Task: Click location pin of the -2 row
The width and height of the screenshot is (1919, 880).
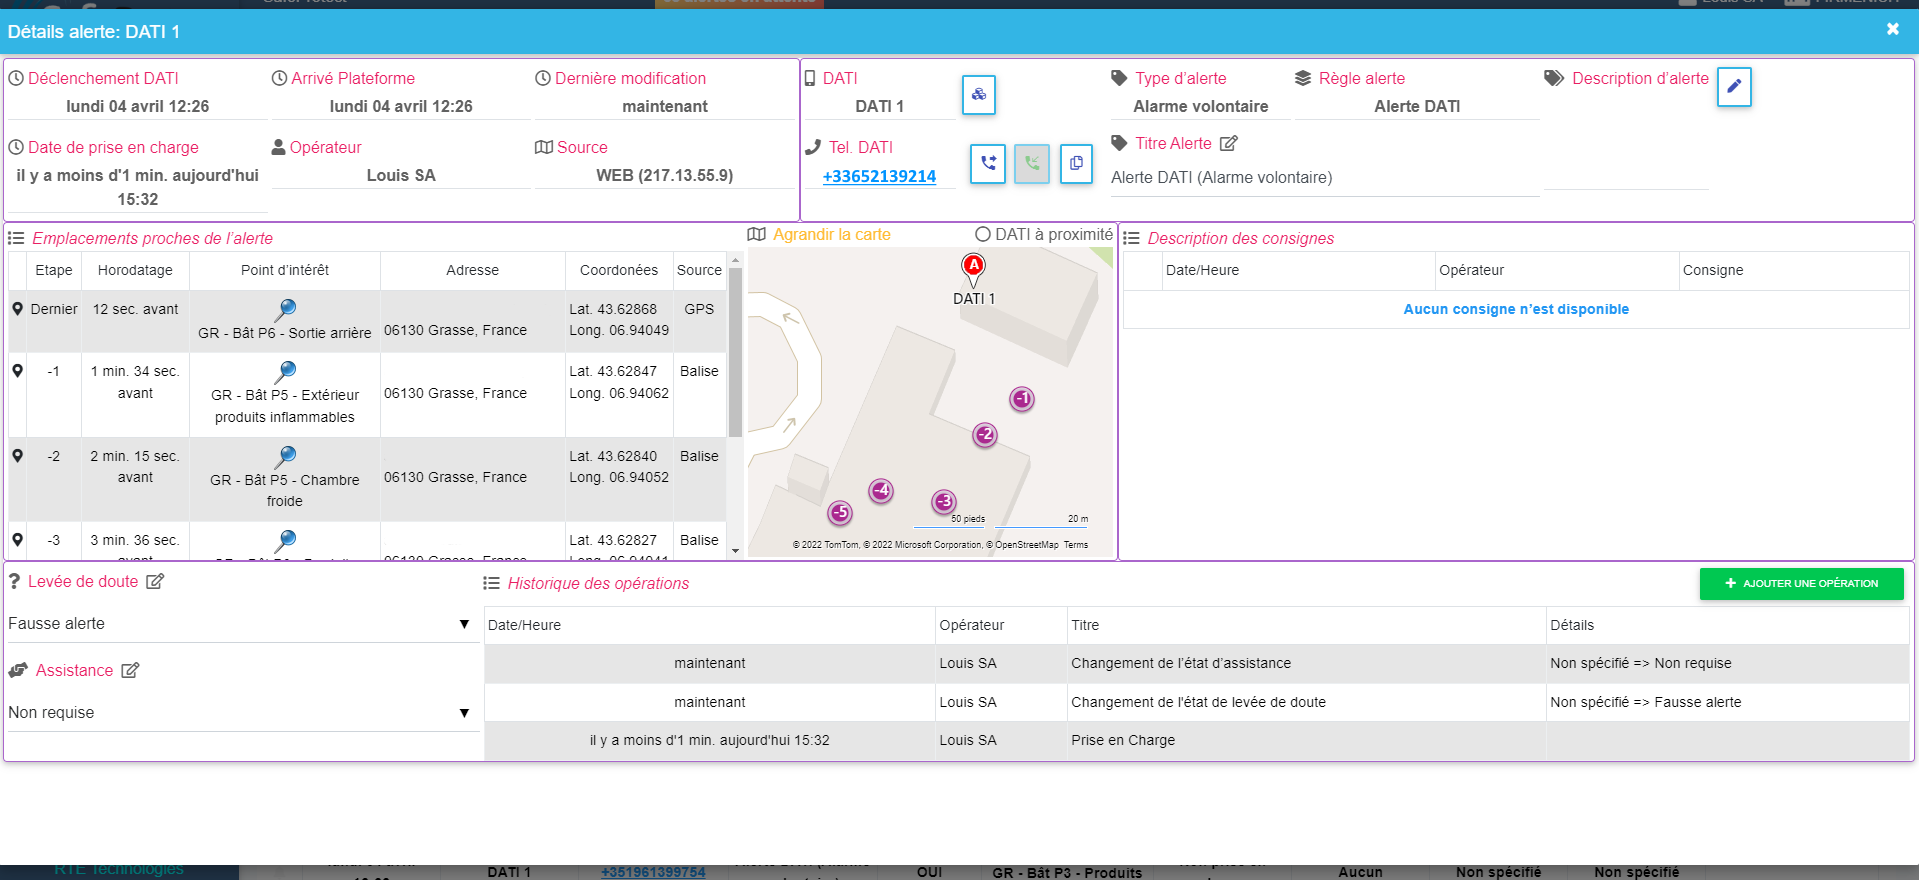Action: pyautogui.click(x=17, y=456)
